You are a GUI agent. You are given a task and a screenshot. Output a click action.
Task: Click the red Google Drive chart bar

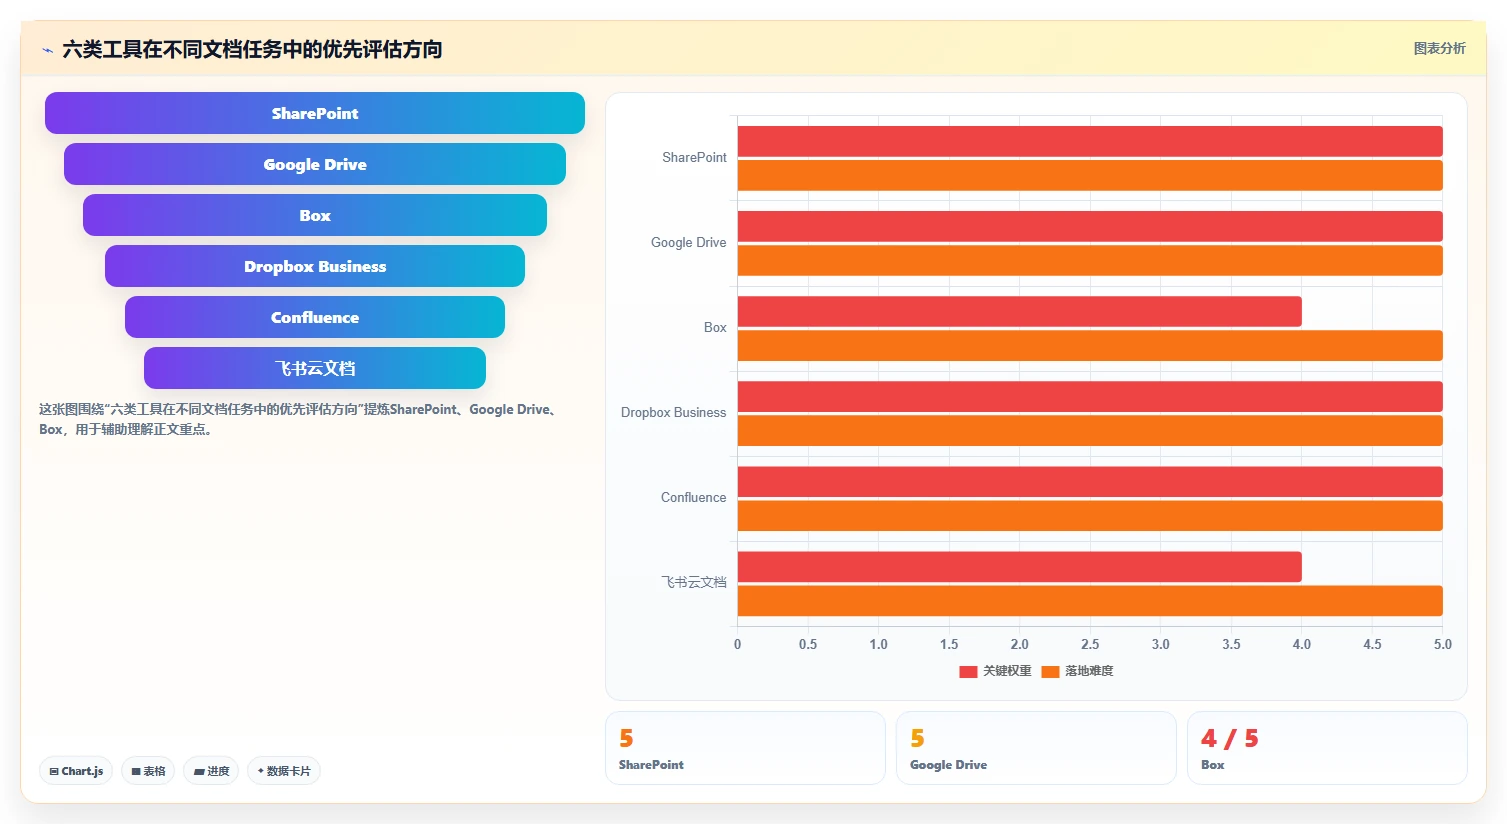pyautogui.click(x=1090, y=226)
